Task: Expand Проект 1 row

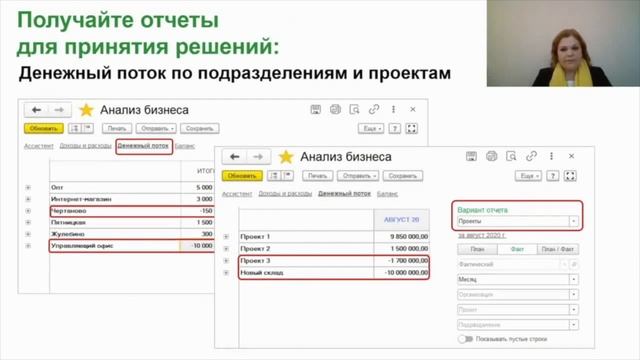Action: tap(226, 237)
